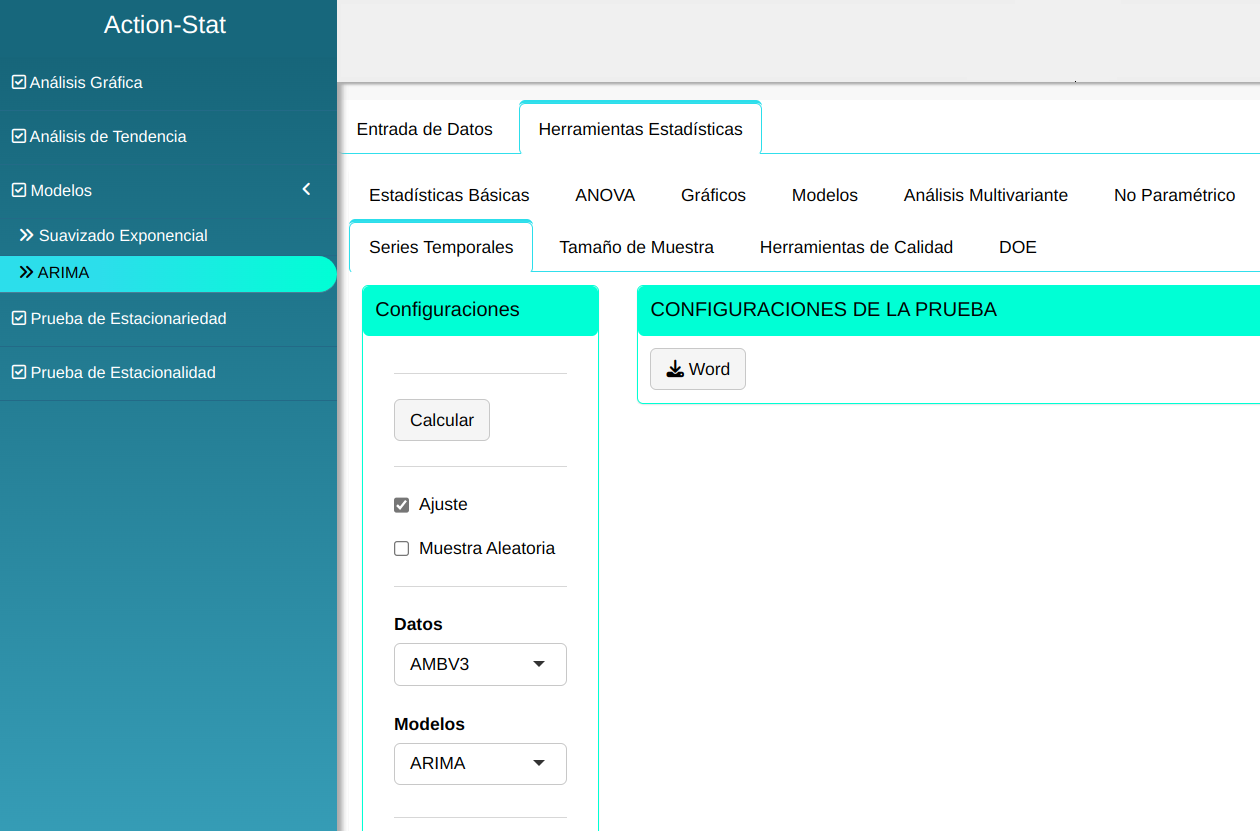Enable the Muestra Aleatoria checkbox
Viewport: 1260px width, 831px height.
pos(402,549)
